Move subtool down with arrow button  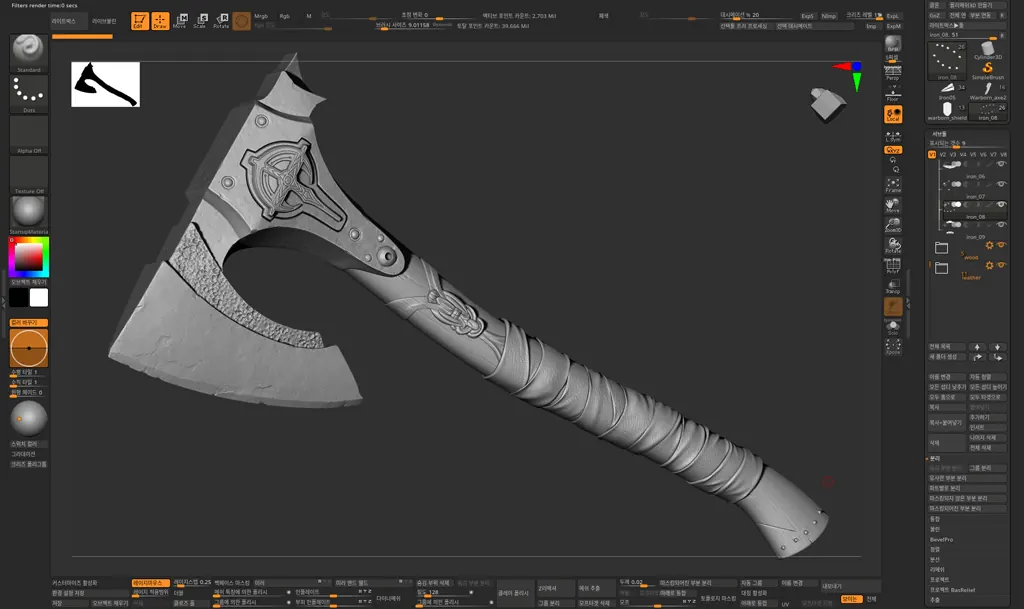(x=997, y=347)
